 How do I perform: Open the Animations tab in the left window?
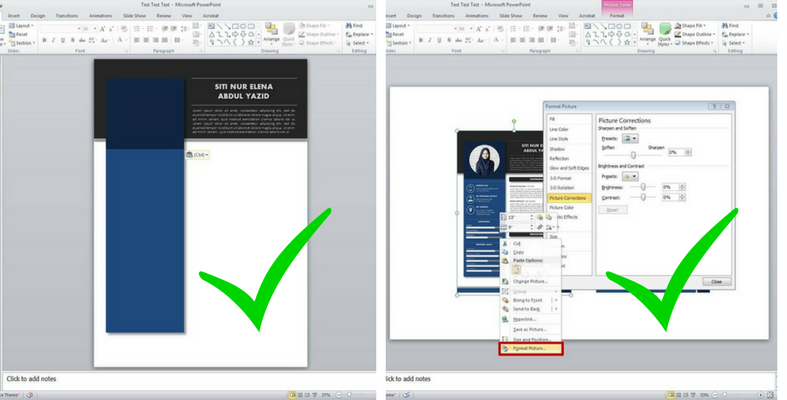pyautogui.click(x=101, y=16)
